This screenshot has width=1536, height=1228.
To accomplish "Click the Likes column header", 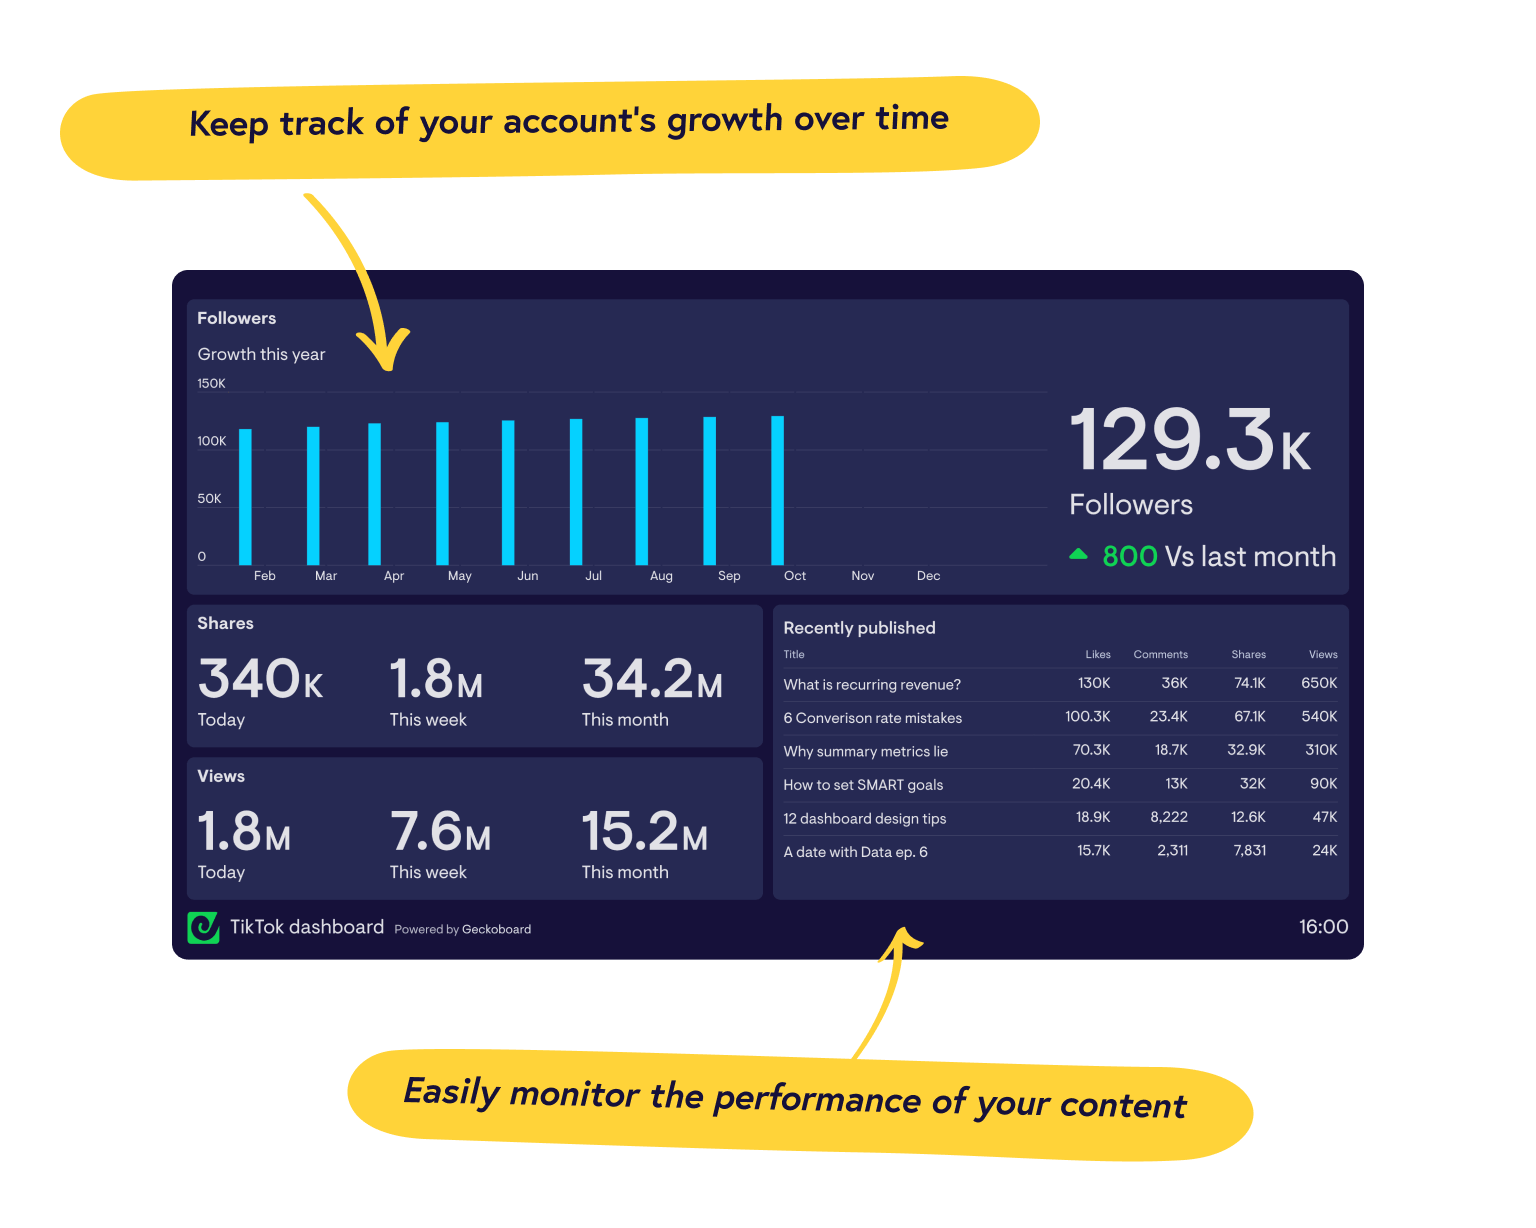I will pos(1098,655).
